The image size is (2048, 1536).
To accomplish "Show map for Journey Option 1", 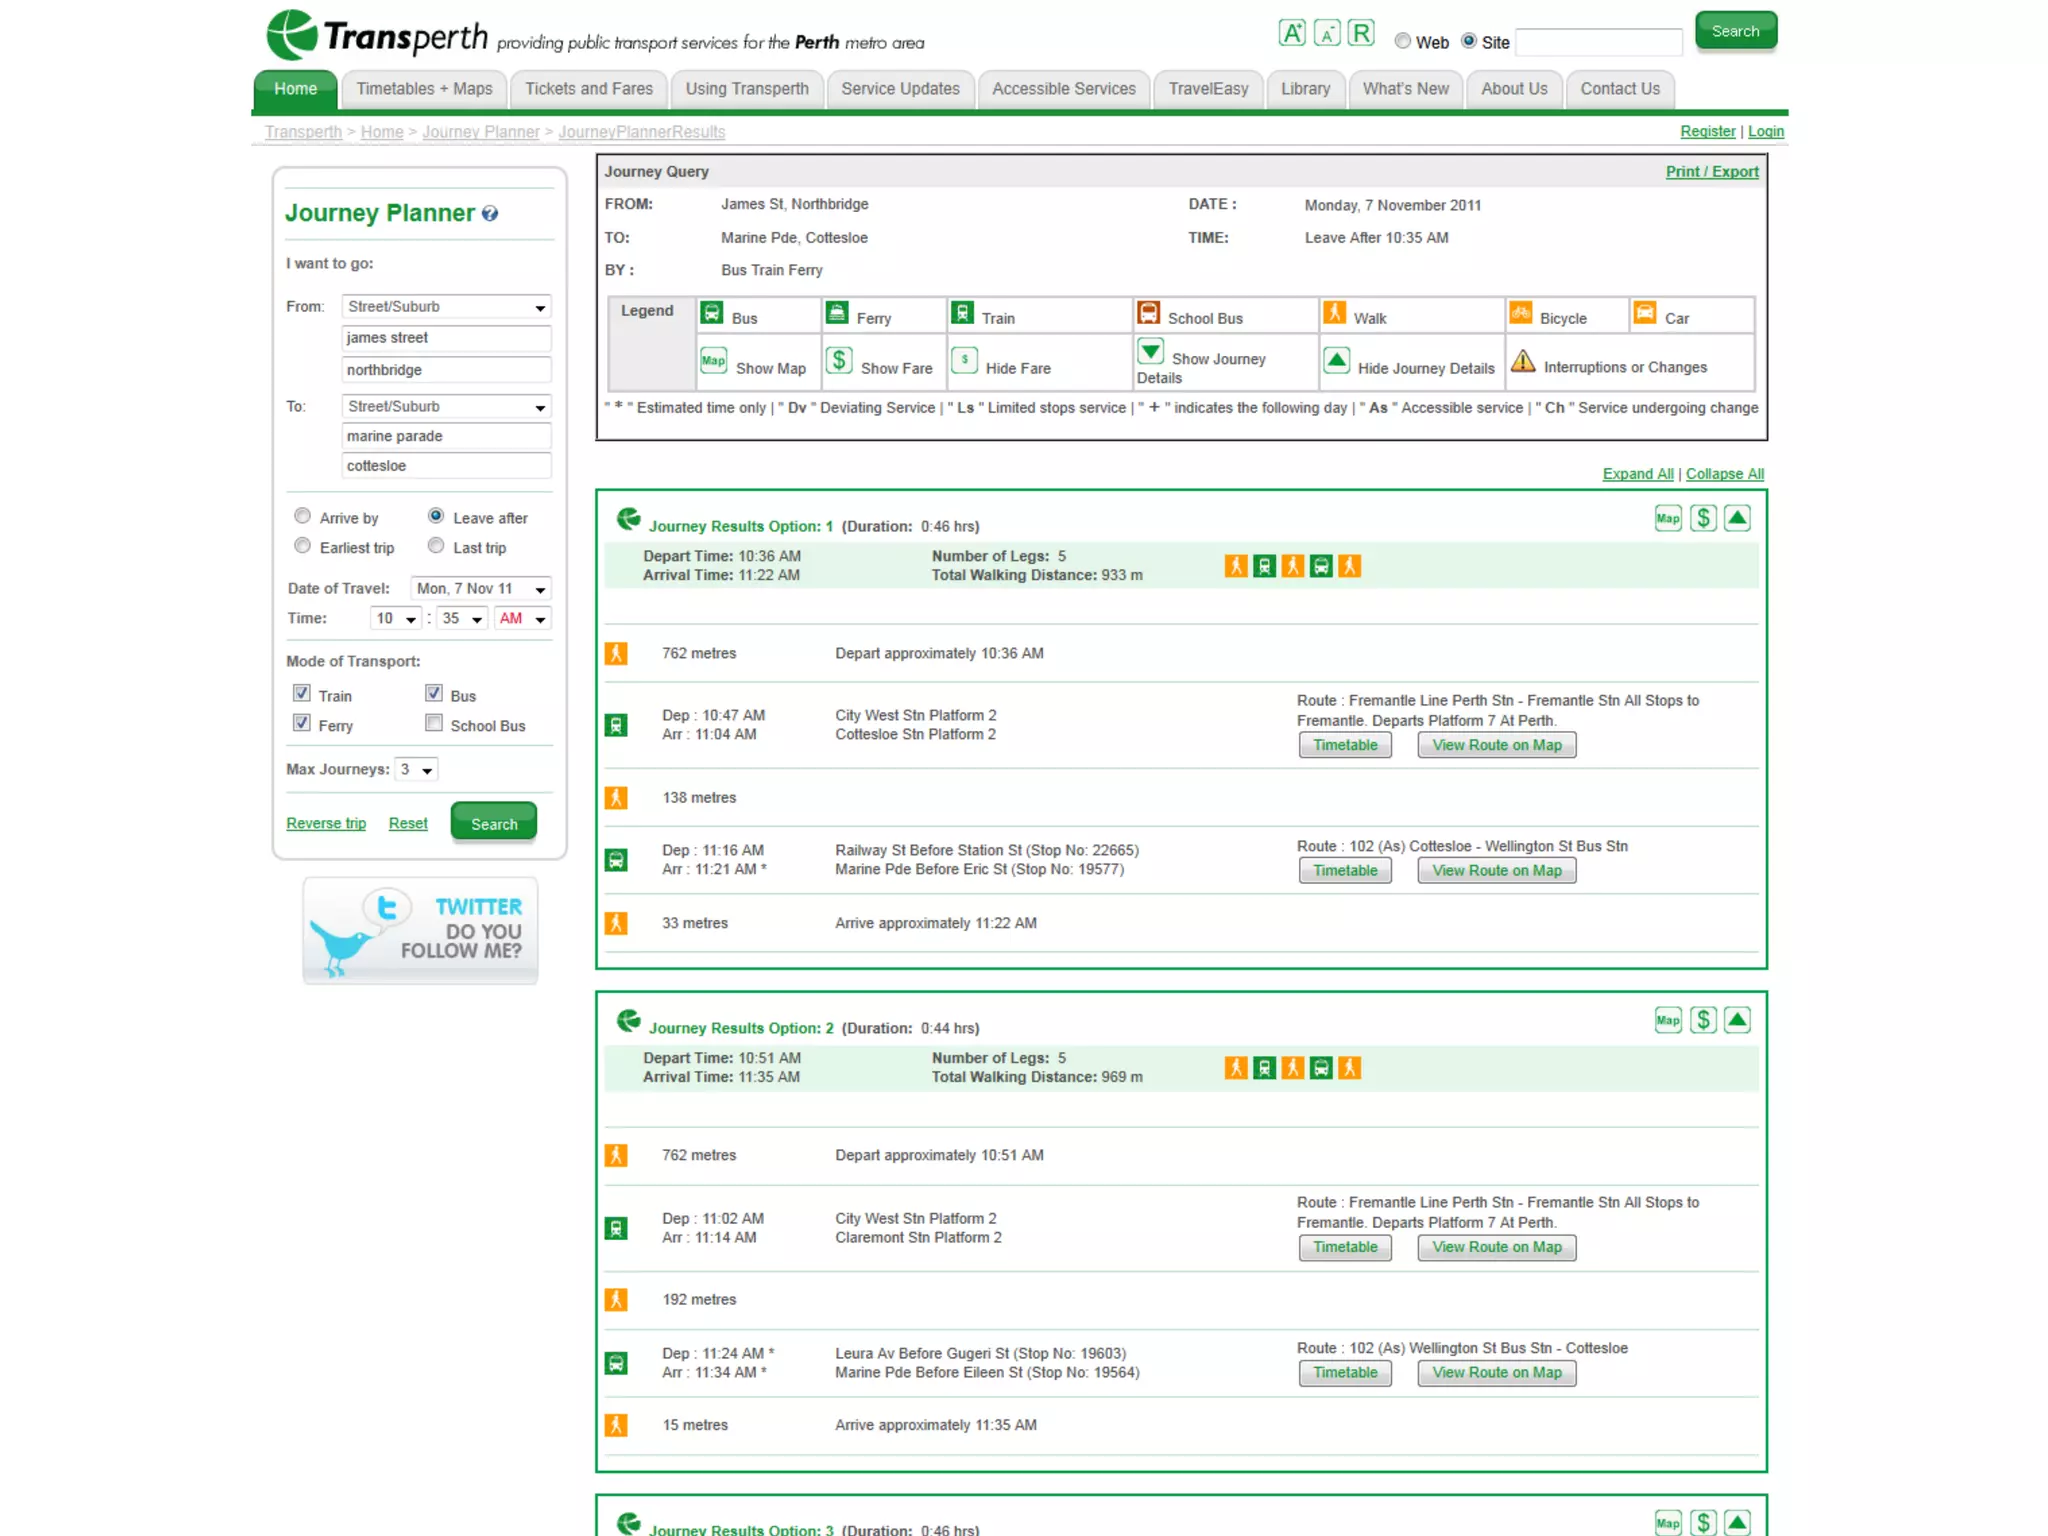I will coord(1667,518).
